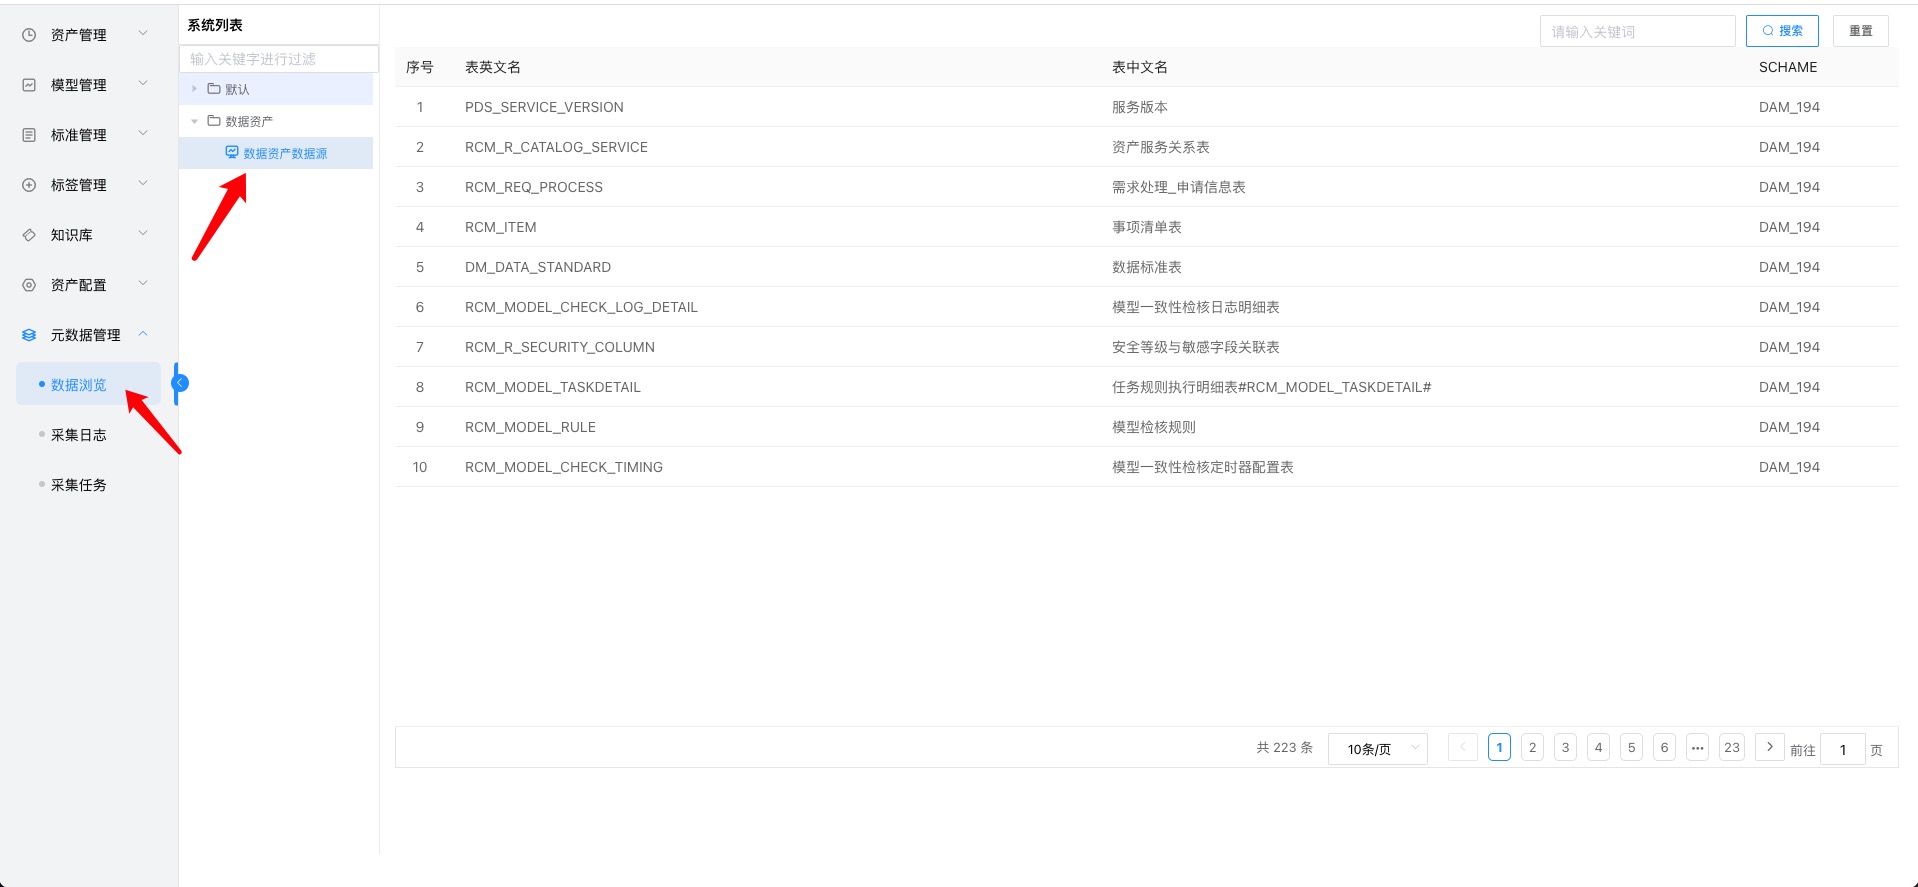Open the 10条/页 page size dropdown

1378,749
